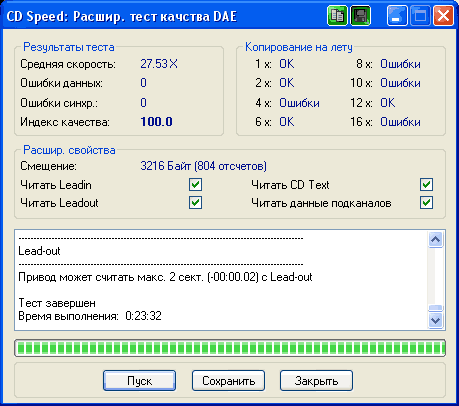Click the Средняя скорость label
This screenshot has height=406, width=459.
coord(68,64)
